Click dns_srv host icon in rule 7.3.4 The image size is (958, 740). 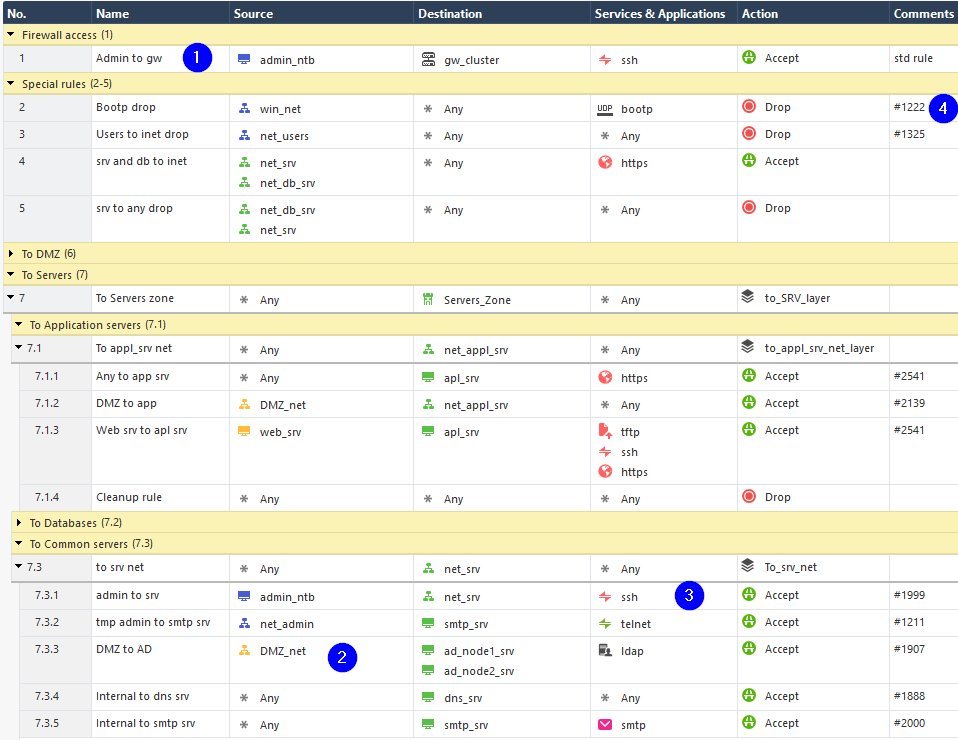tap(428, 697)
